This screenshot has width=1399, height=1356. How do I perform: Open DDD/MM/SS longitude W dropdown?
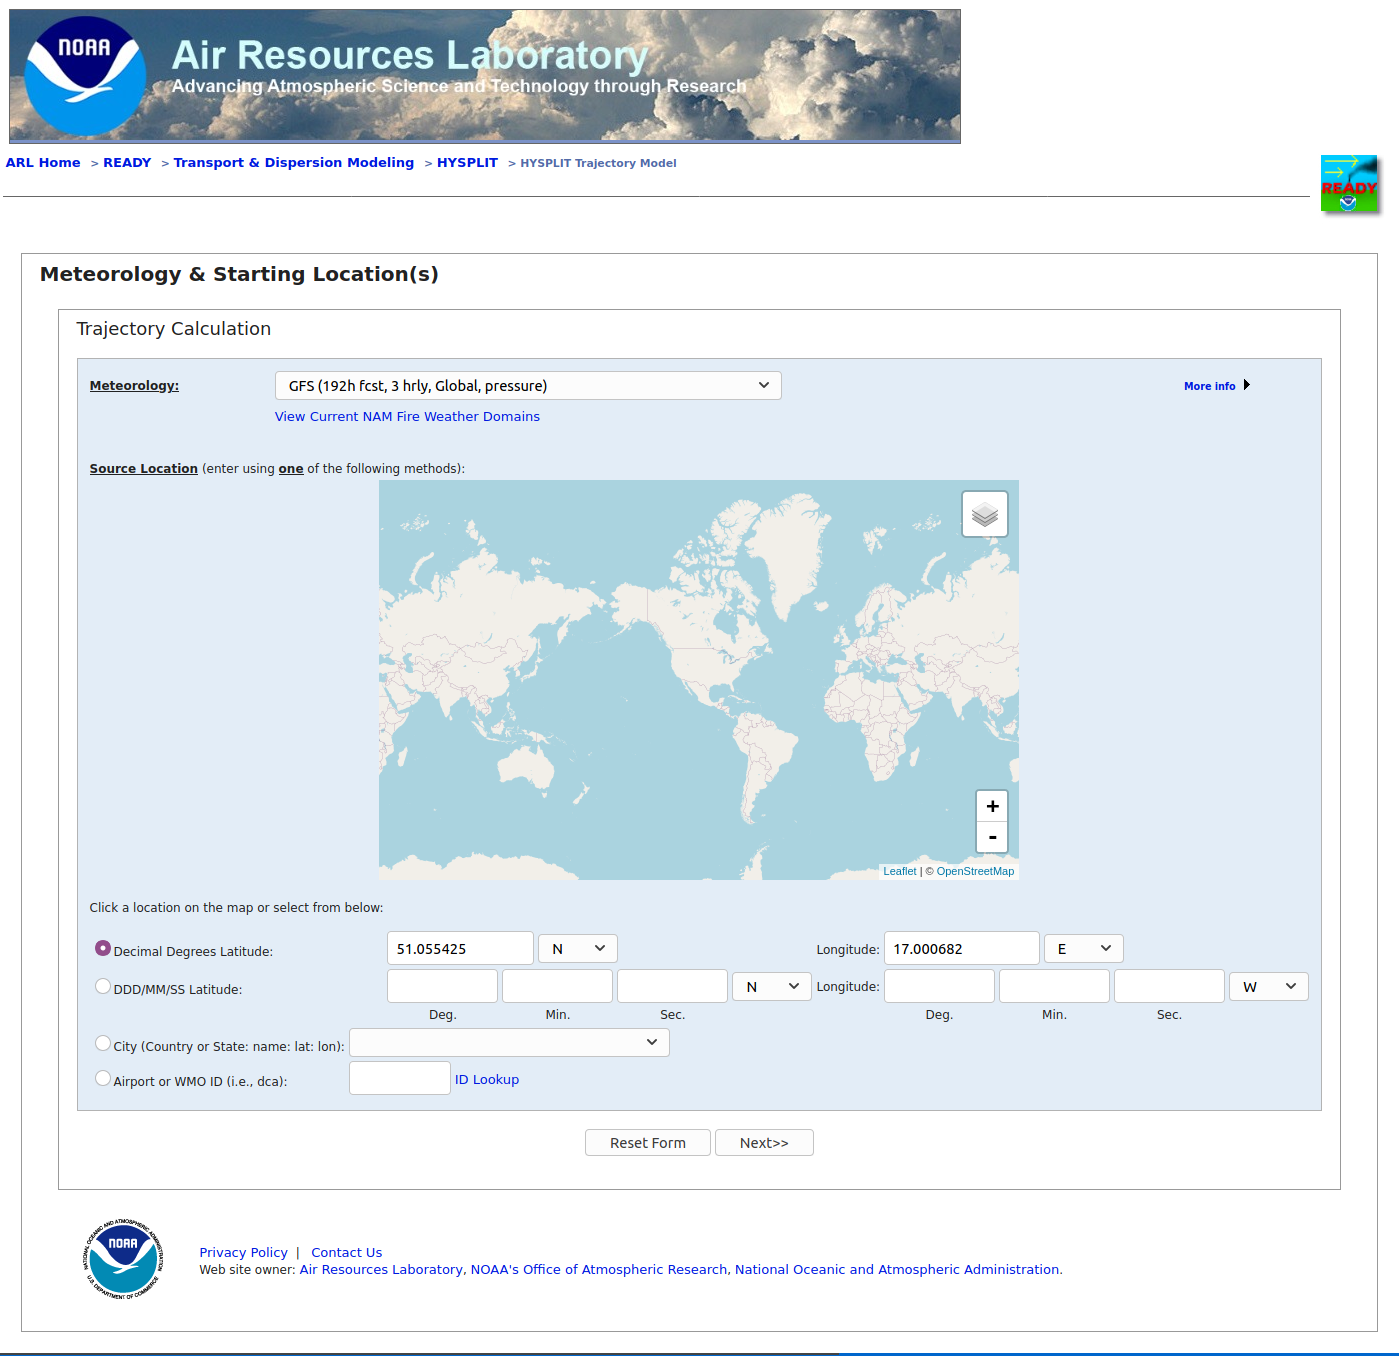1269,986
